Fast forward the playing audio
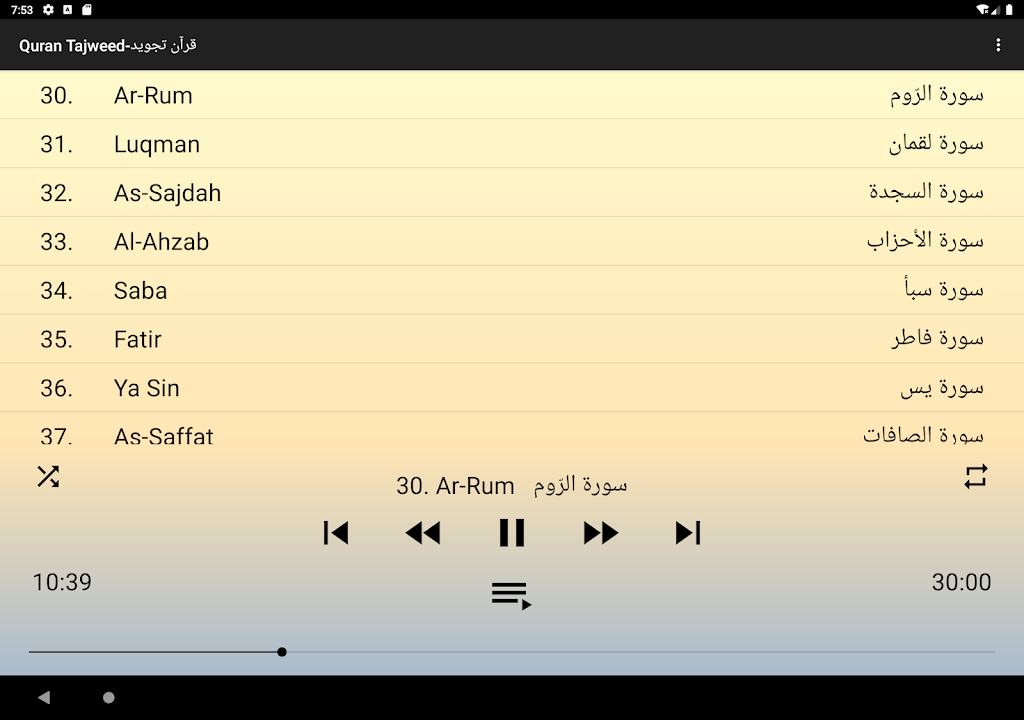The image size is (1024, 720). click(600, 532)
